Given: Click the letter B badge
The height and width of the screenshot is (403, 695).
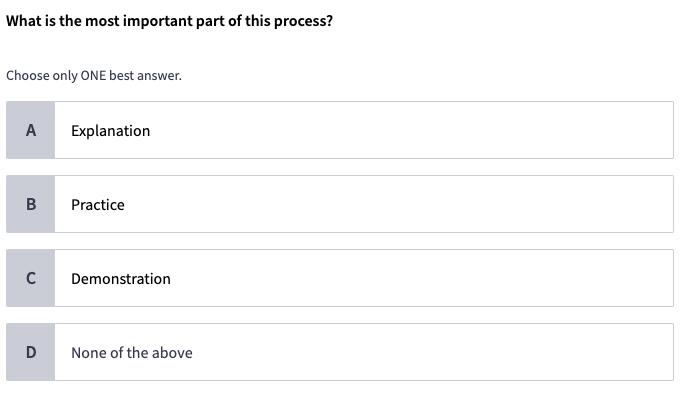Looking at the screenshot, I should click(x=31, y=204).
